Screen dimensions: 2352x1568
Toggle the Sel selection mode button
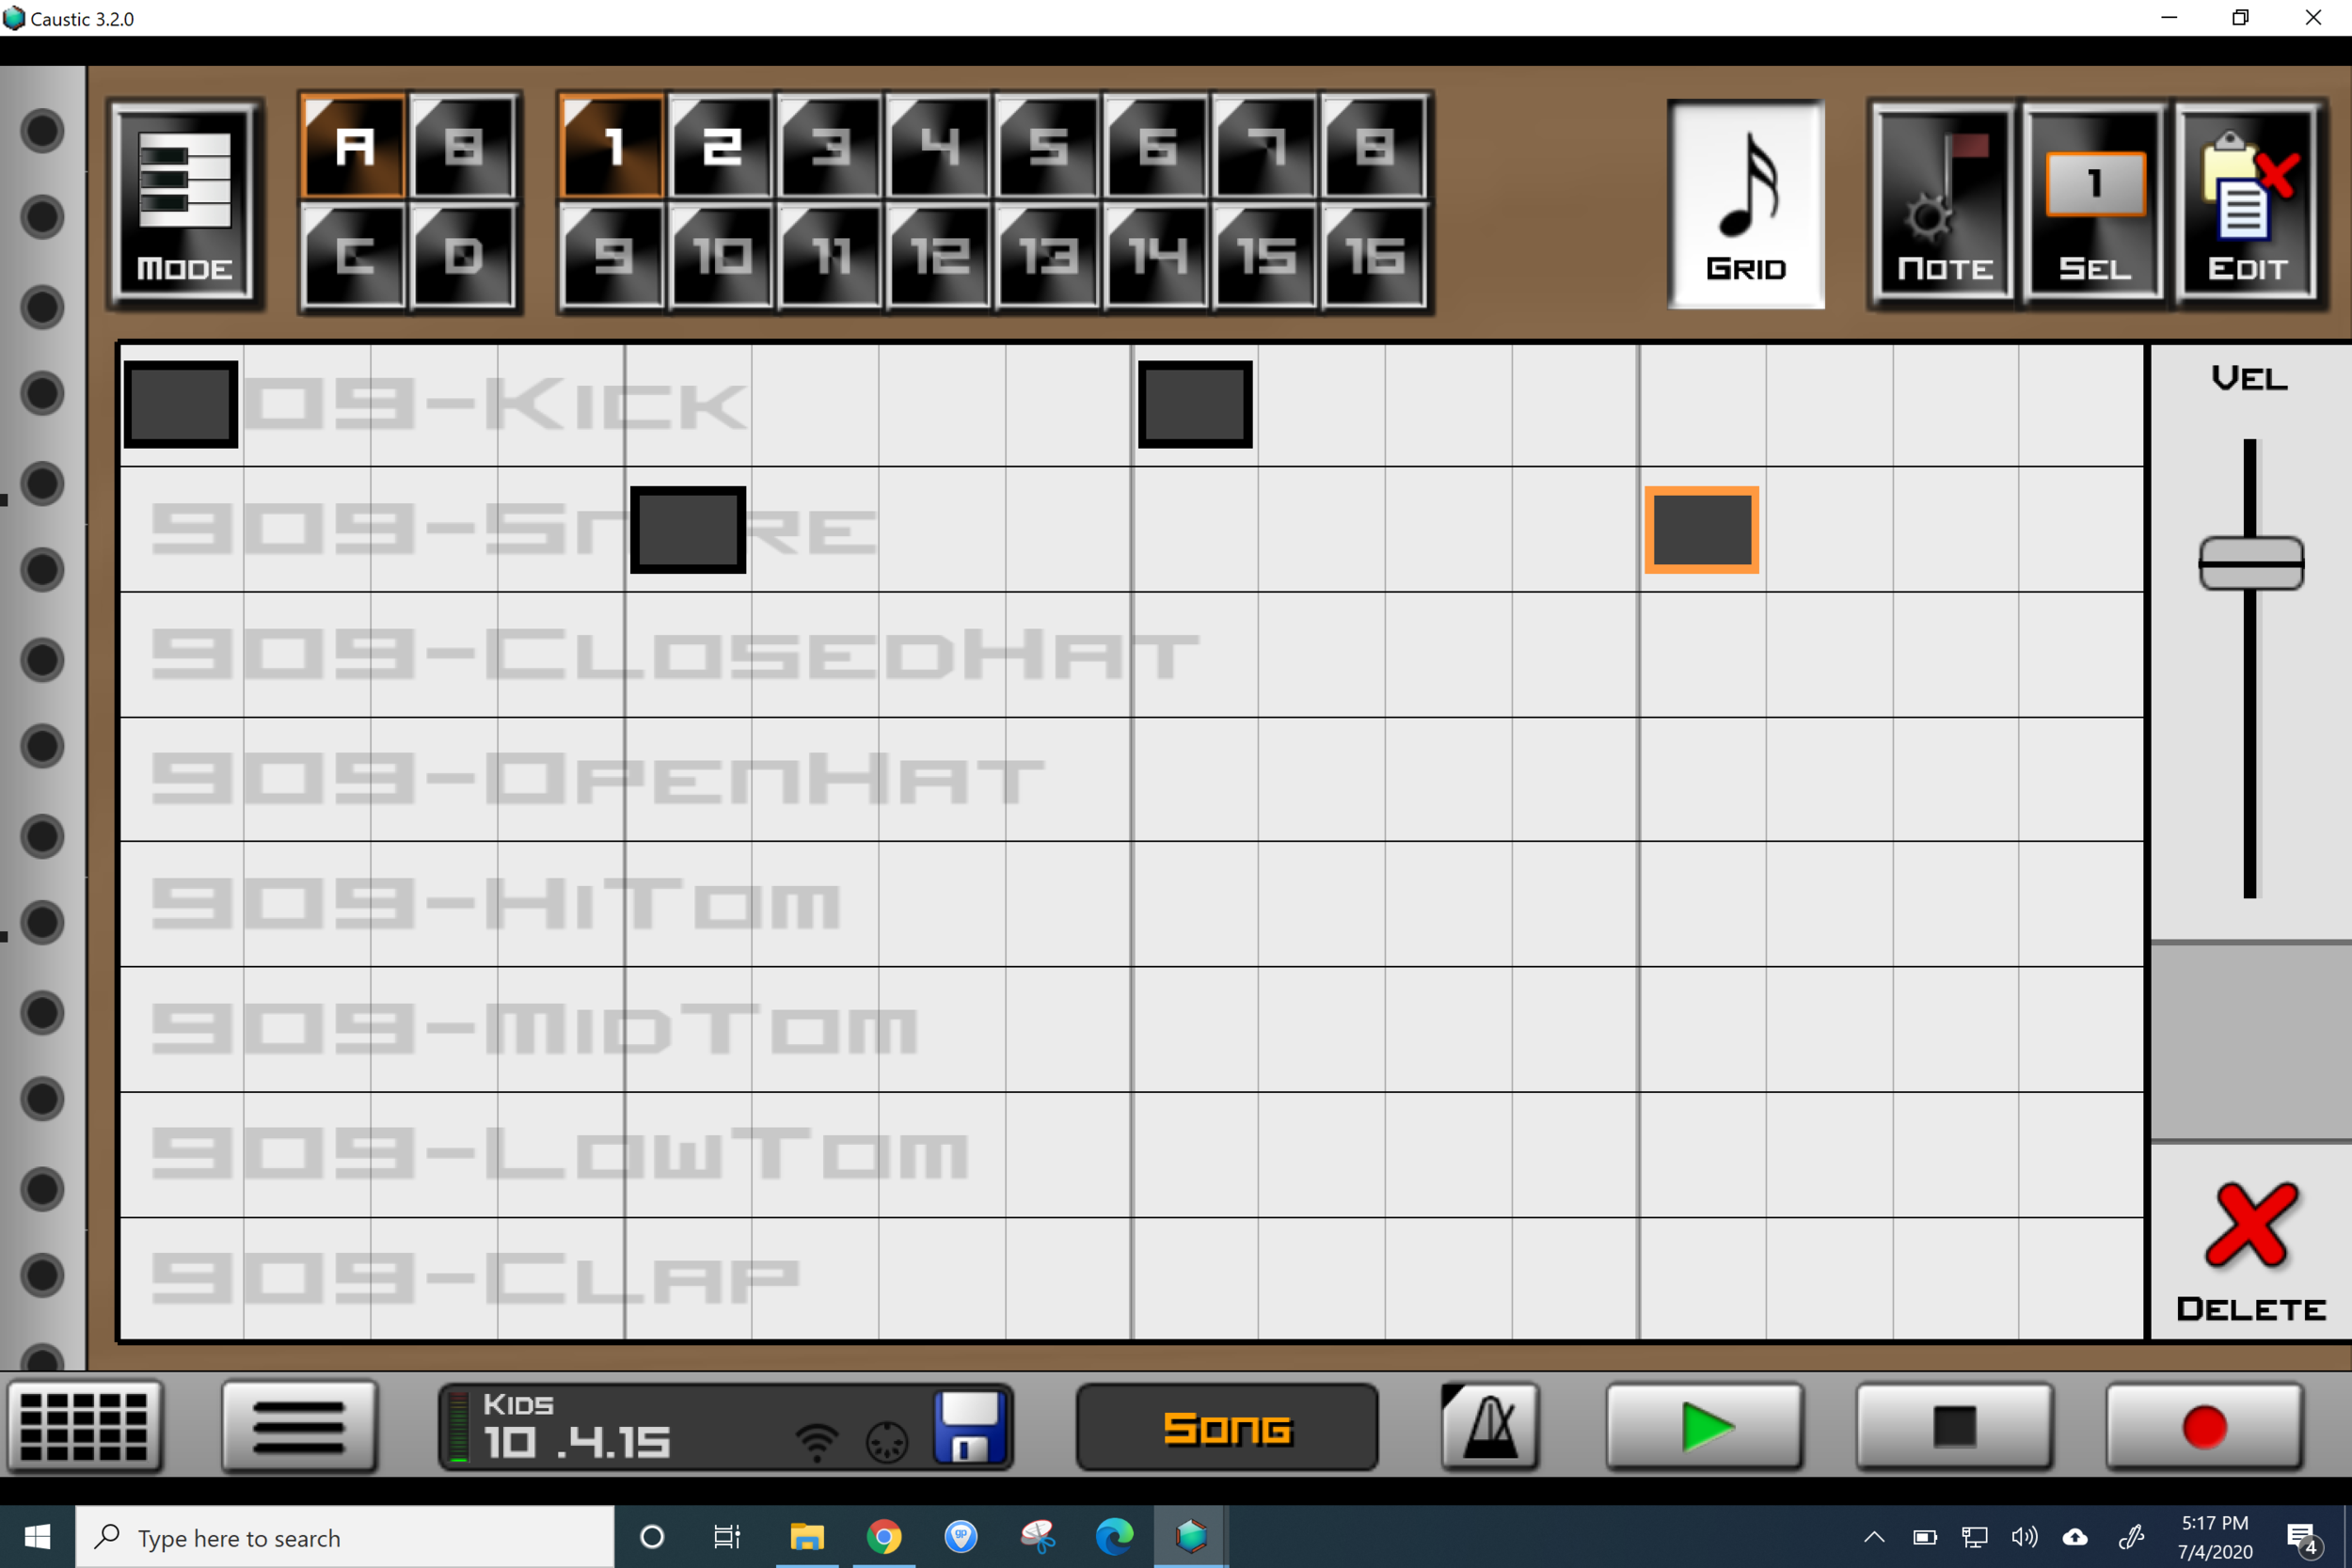point(2094,204)
